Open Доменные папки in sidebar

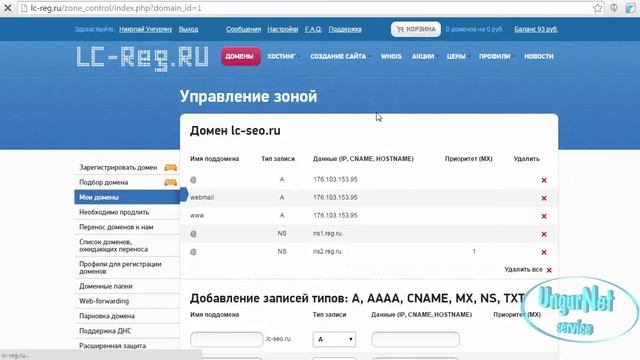pyautogui.click(x=106, y=286)
